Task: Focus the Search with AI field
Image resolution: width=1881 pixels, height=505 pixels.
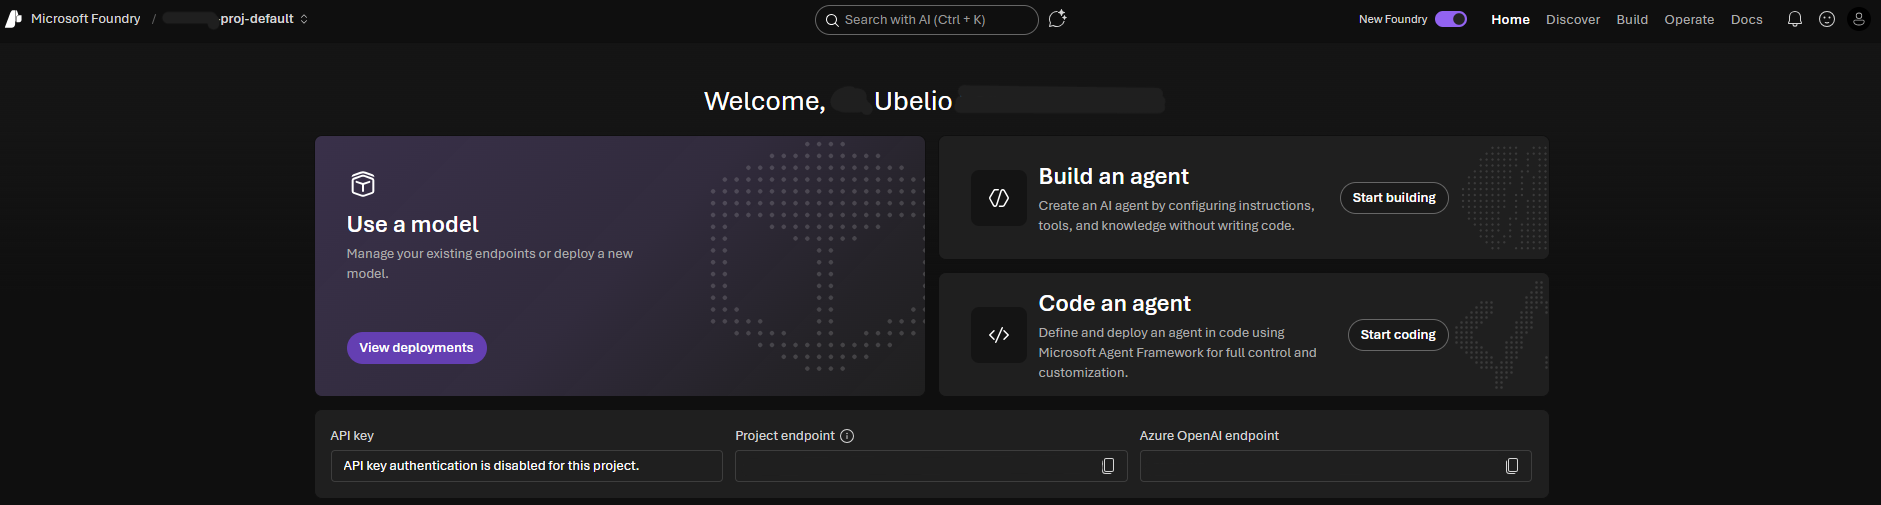Action: pyautogui.click(x=927, y=20)
